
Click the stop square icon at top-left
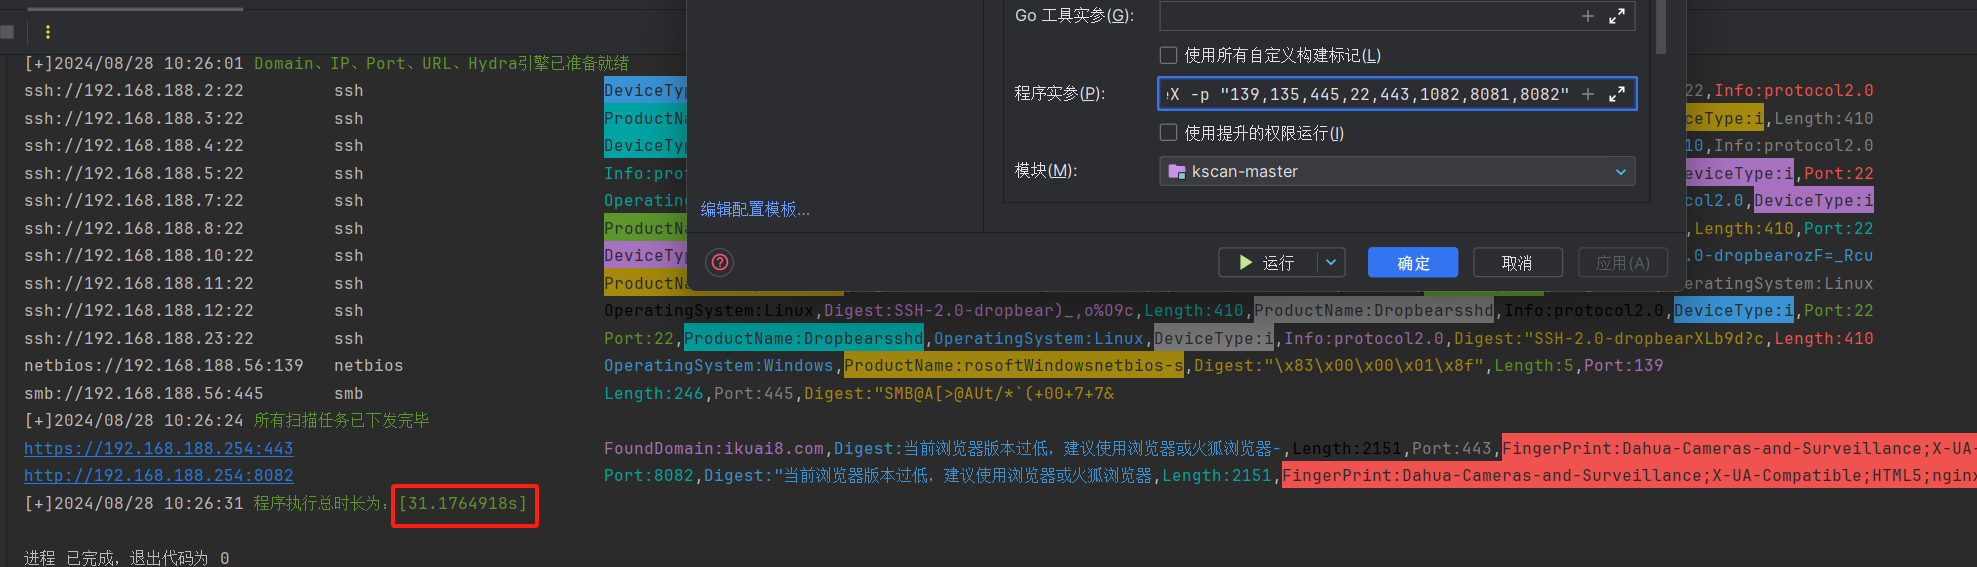pos(7,32)
